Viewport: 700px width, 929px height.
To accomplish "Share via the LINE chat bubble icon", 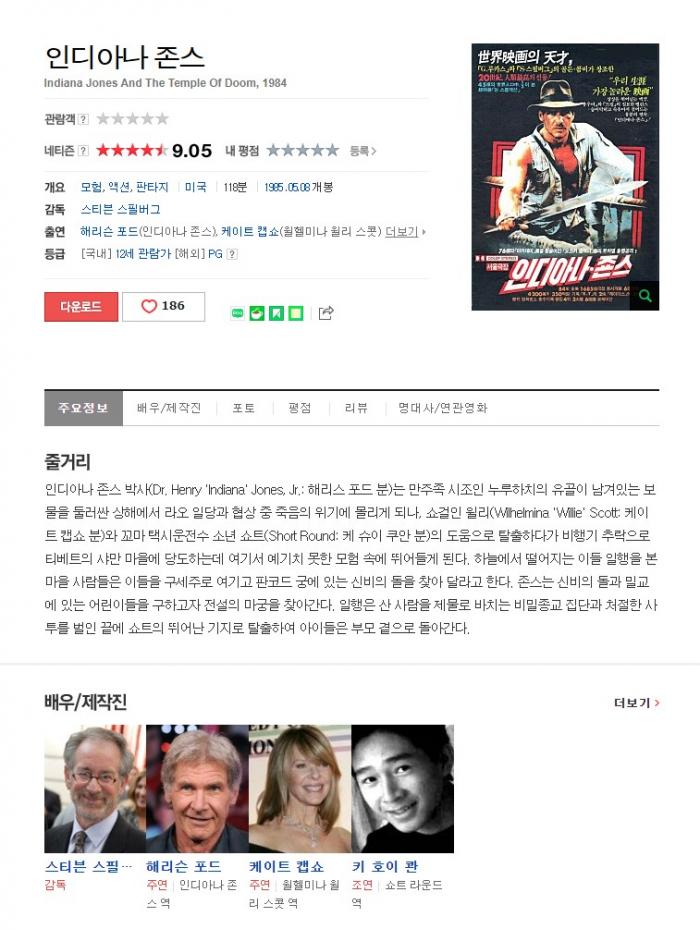I will point(238,313).
